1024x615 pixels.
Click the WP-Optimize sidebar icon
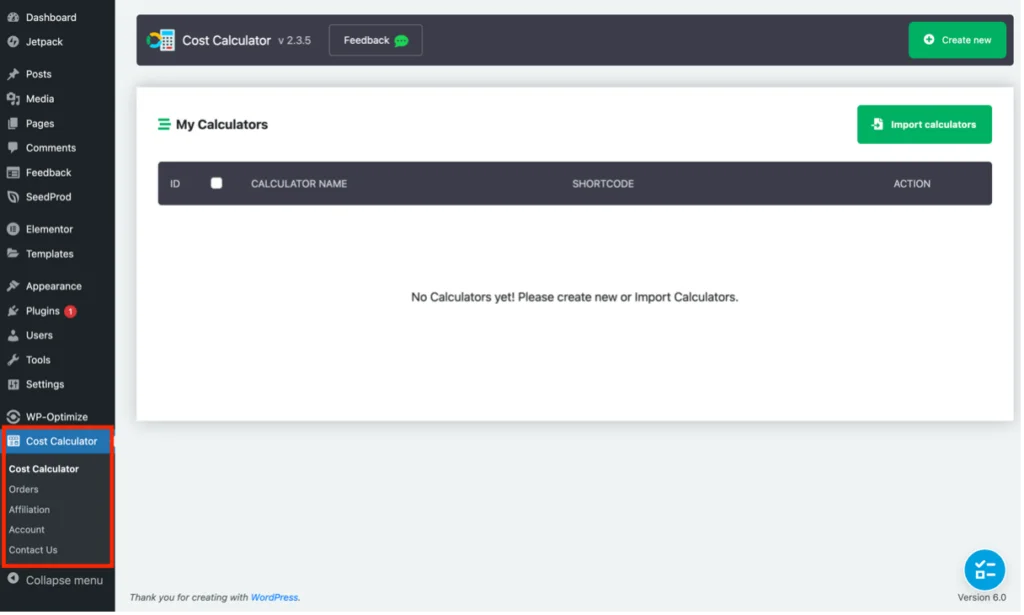point(13,417)
